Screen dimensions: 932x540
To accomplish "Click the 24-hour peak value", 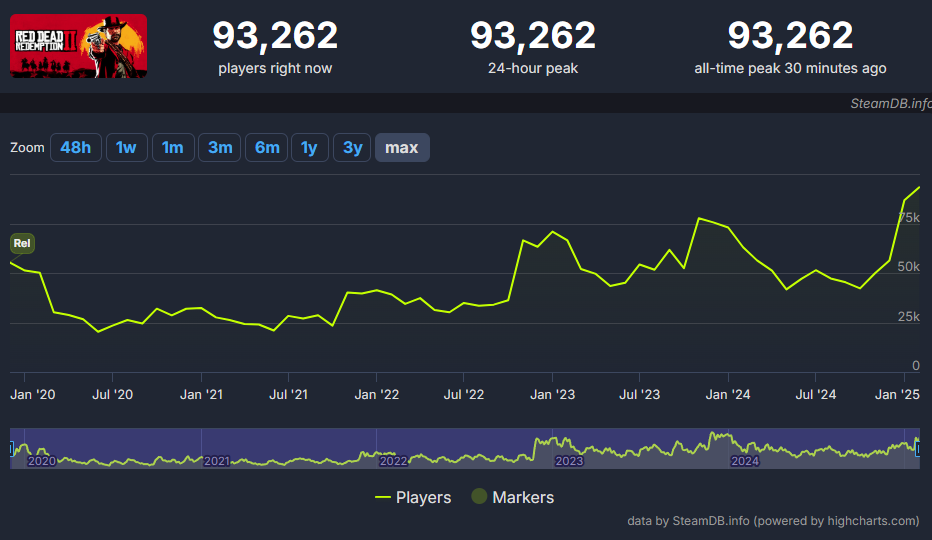I will pyautogui.click(x=533, y=36).
